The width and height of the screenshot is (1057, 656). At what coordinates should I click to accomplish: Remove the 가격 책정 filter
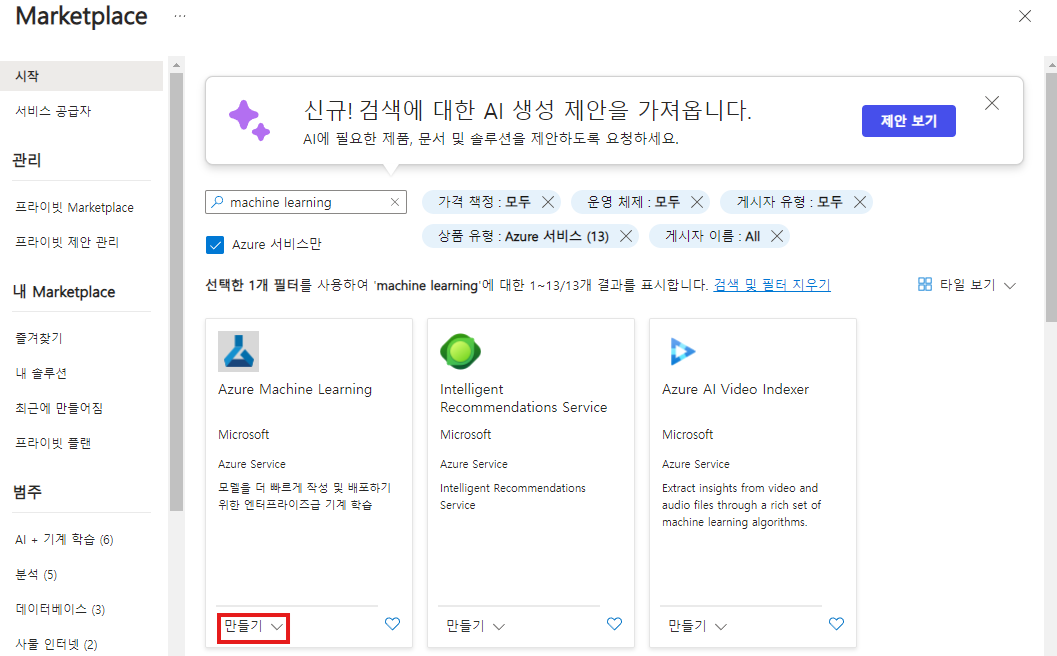click(548, 202)
